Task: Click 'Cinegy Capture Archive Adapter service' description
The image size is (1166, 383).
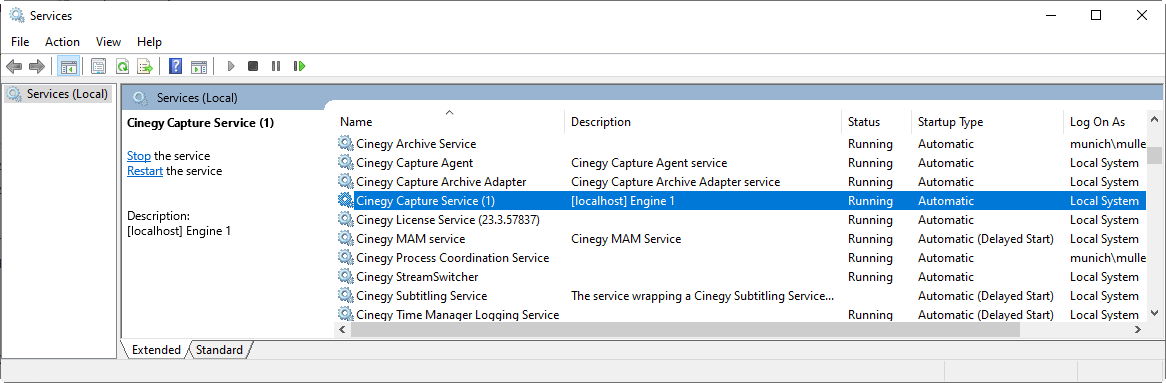Action: (x=675, y=181)
